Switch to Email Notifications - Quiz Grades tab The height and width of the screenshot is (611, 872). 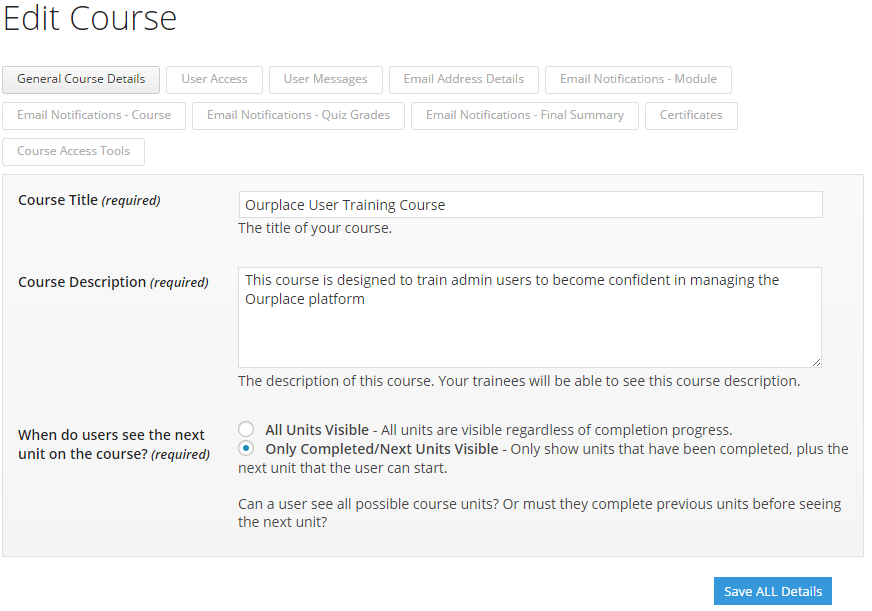[298, 116]
